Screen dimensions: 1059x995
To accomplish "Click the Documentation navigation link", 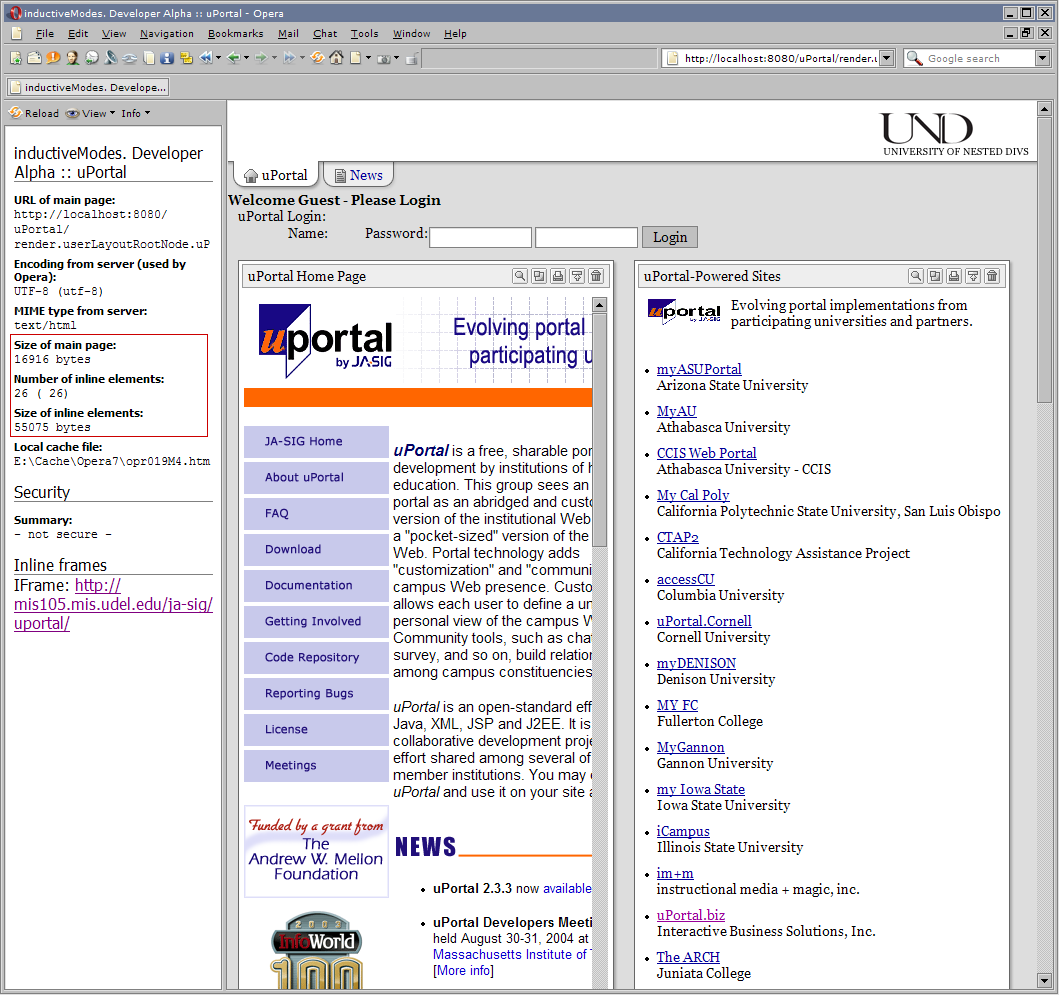I will tap(316, 586).
